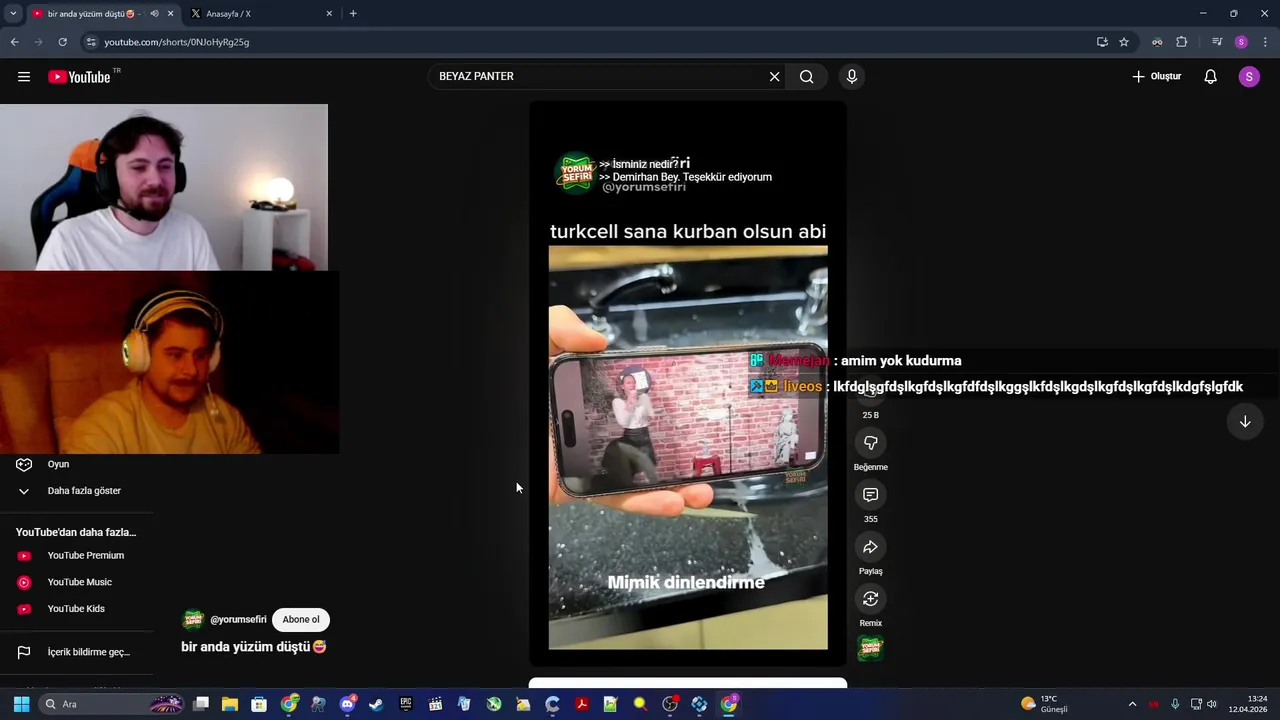
Task: Open File Explorer from the taskbar
Action: [x=230, y=704]
